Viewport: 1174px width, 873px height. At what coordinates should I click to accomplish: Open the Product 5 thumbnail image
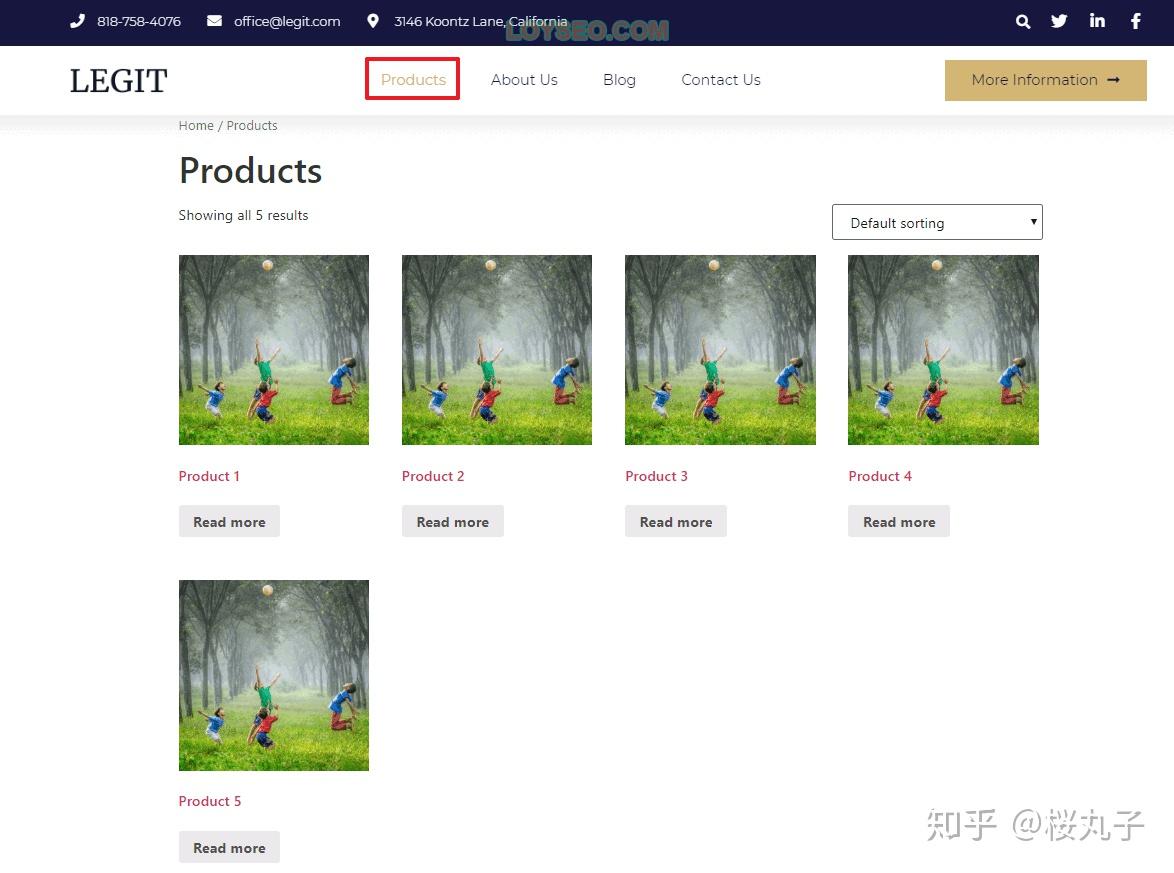coord(273,675)
